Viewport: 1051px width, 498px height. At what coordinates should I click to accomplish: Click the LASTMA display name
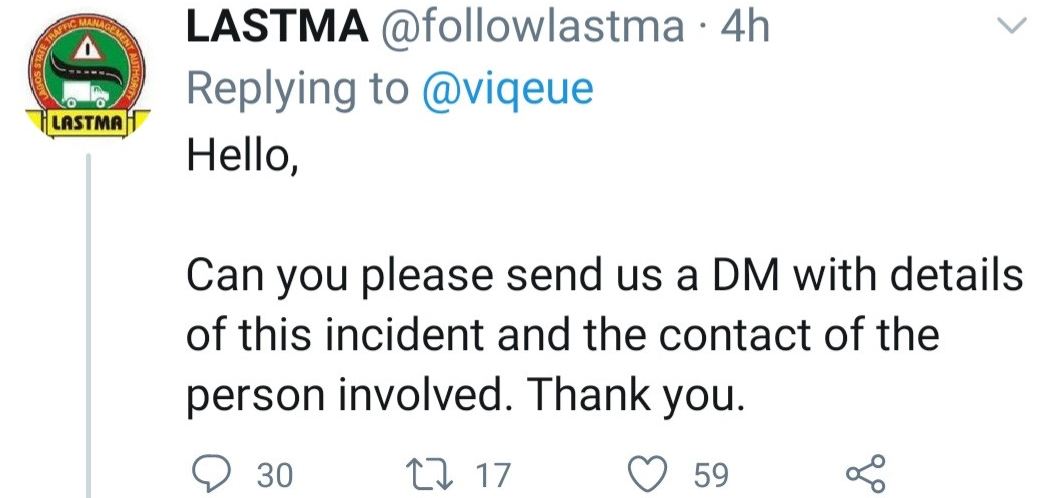point(274,29)
